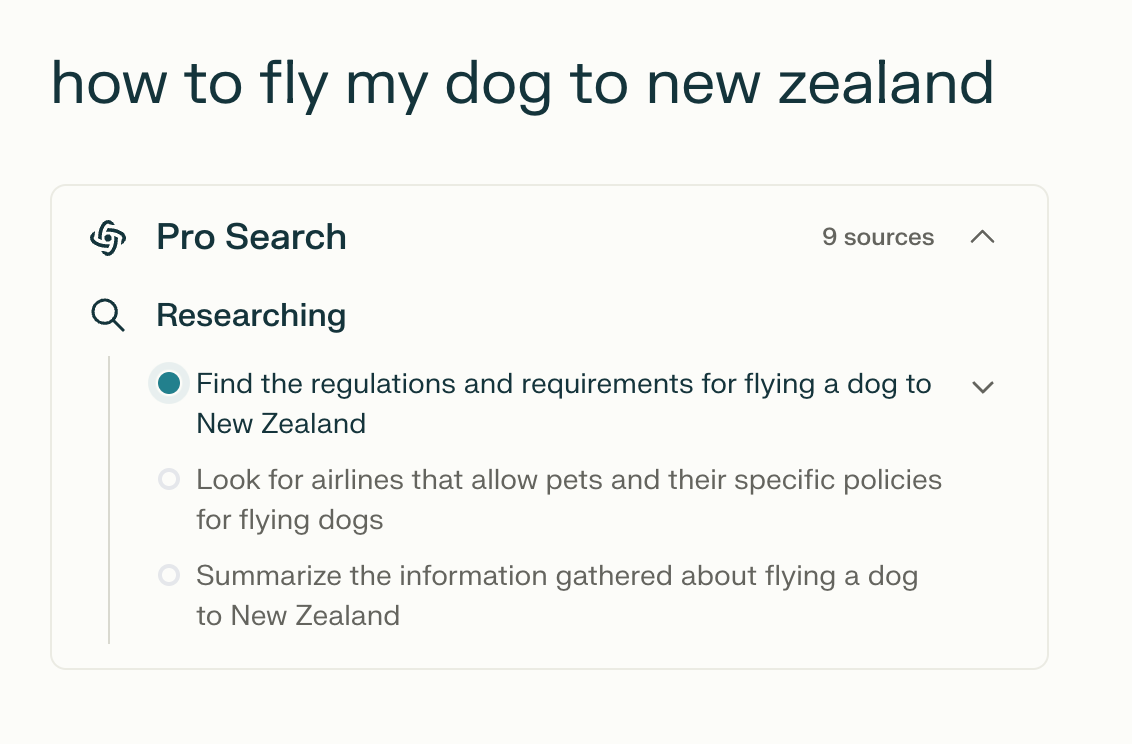Click the Pro Search heading label
Image resolution: width=1132 pixels, height=744 pixels.
tap(251, 237)
